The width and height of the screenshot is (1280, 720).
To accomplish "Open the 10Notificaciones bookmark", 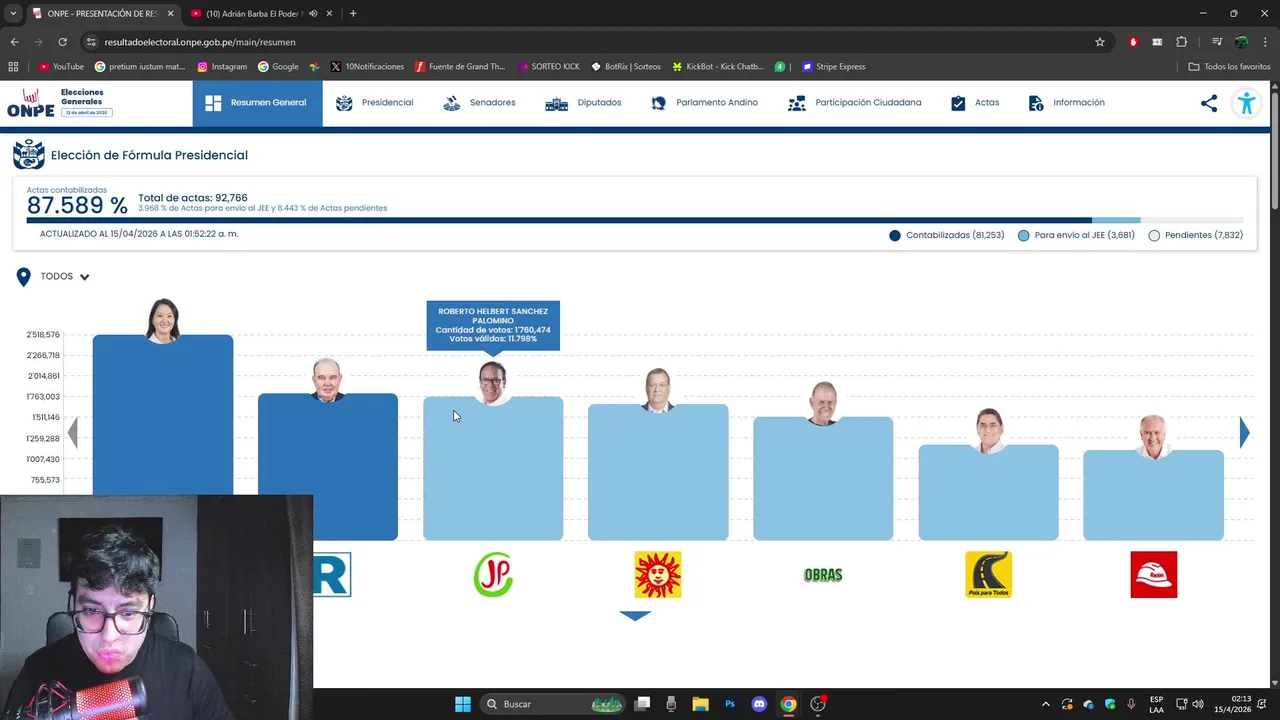I will click(x=367, y=67).
